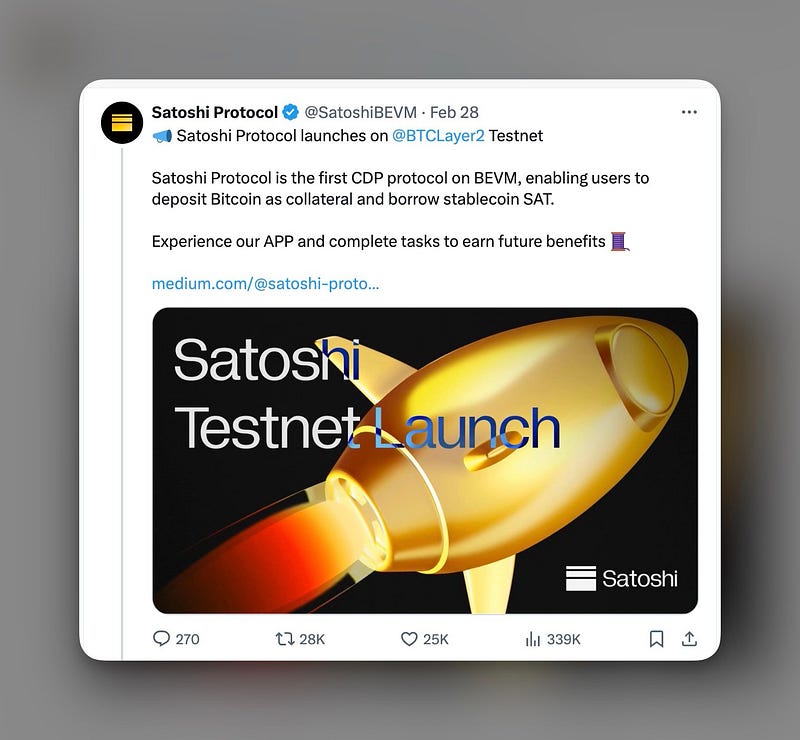This screenshot has width=800, height=740.
Task: Click the 339K views count
Action: (563, 639)
